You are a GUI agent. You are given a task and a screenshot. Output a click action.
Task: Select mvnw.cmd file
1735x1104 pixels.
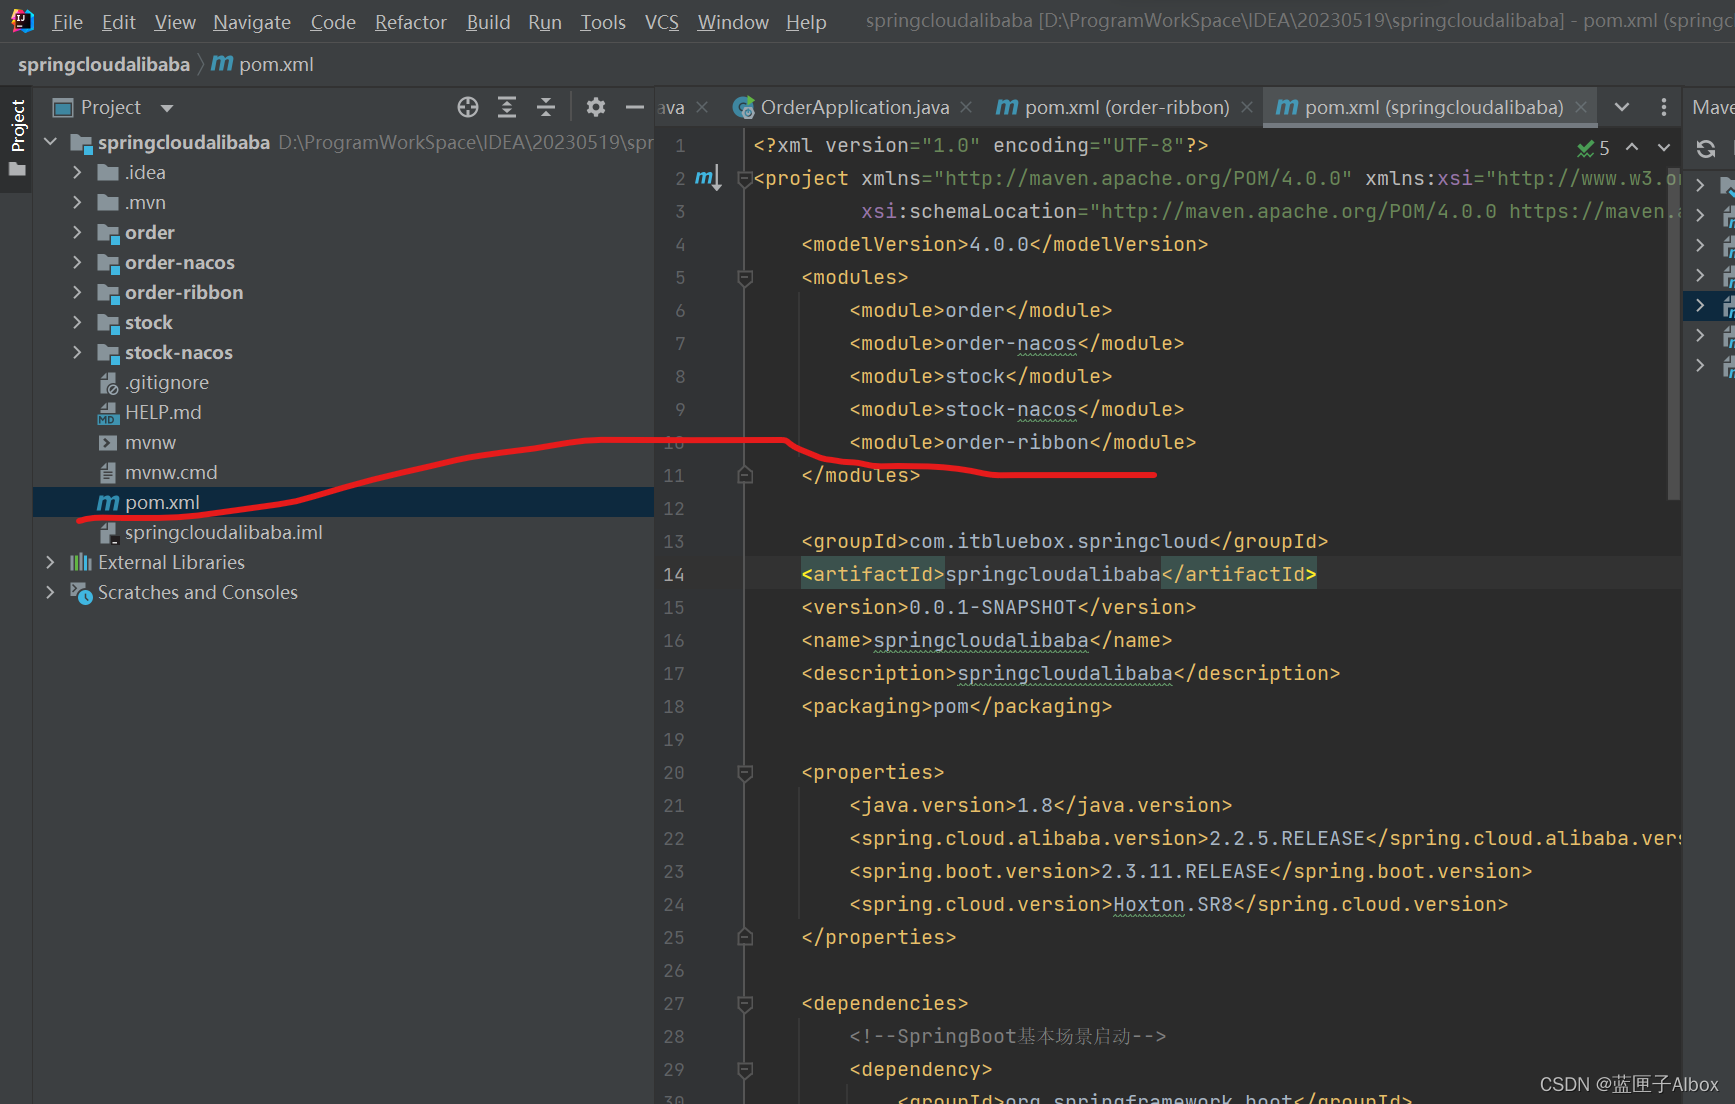pyautogui.click(x=170, y=472)
